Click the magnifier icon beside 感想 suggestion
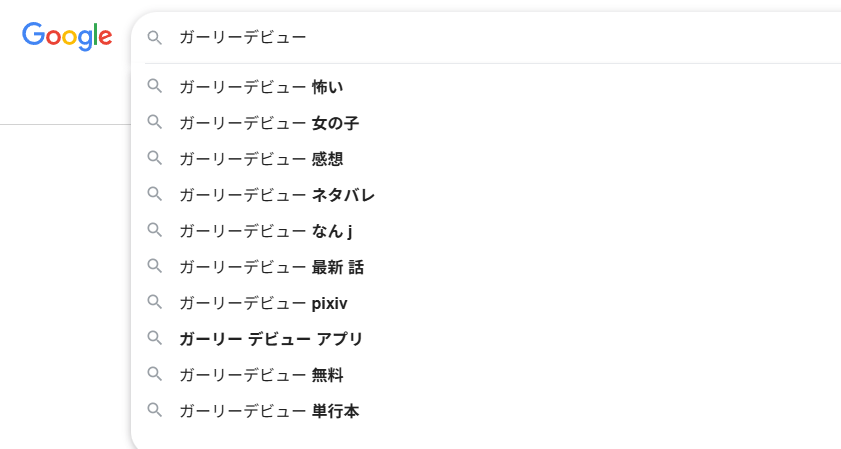 (x=154, y=158)
